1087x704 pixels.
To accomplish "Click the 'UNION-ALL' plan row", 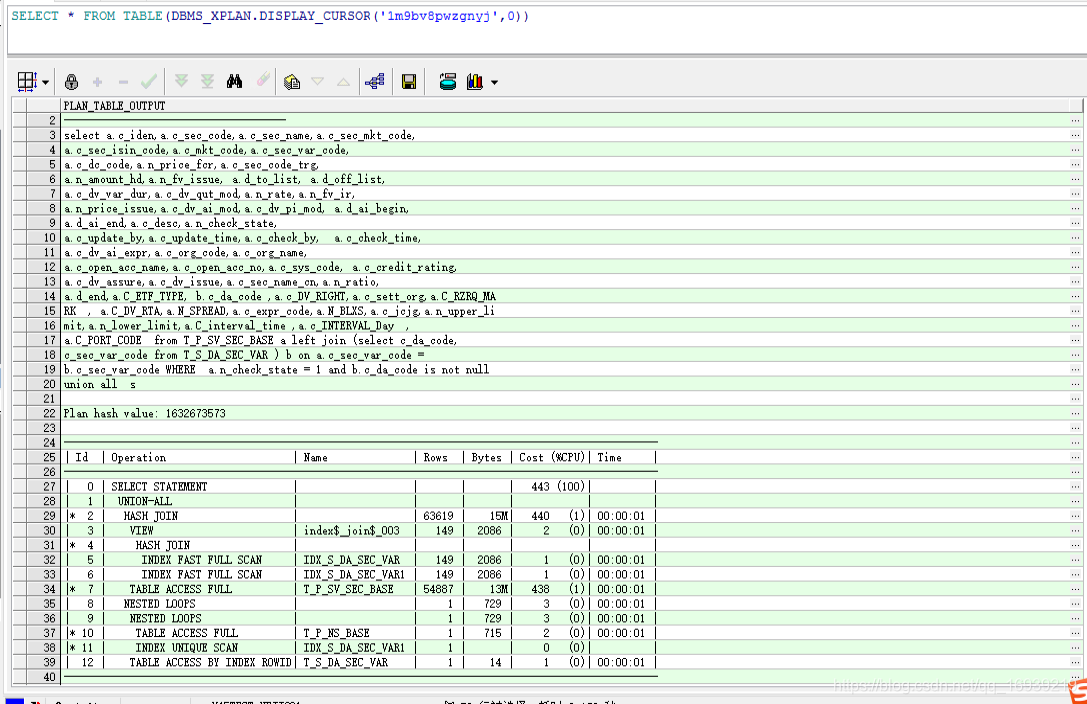I will [565, 501].
